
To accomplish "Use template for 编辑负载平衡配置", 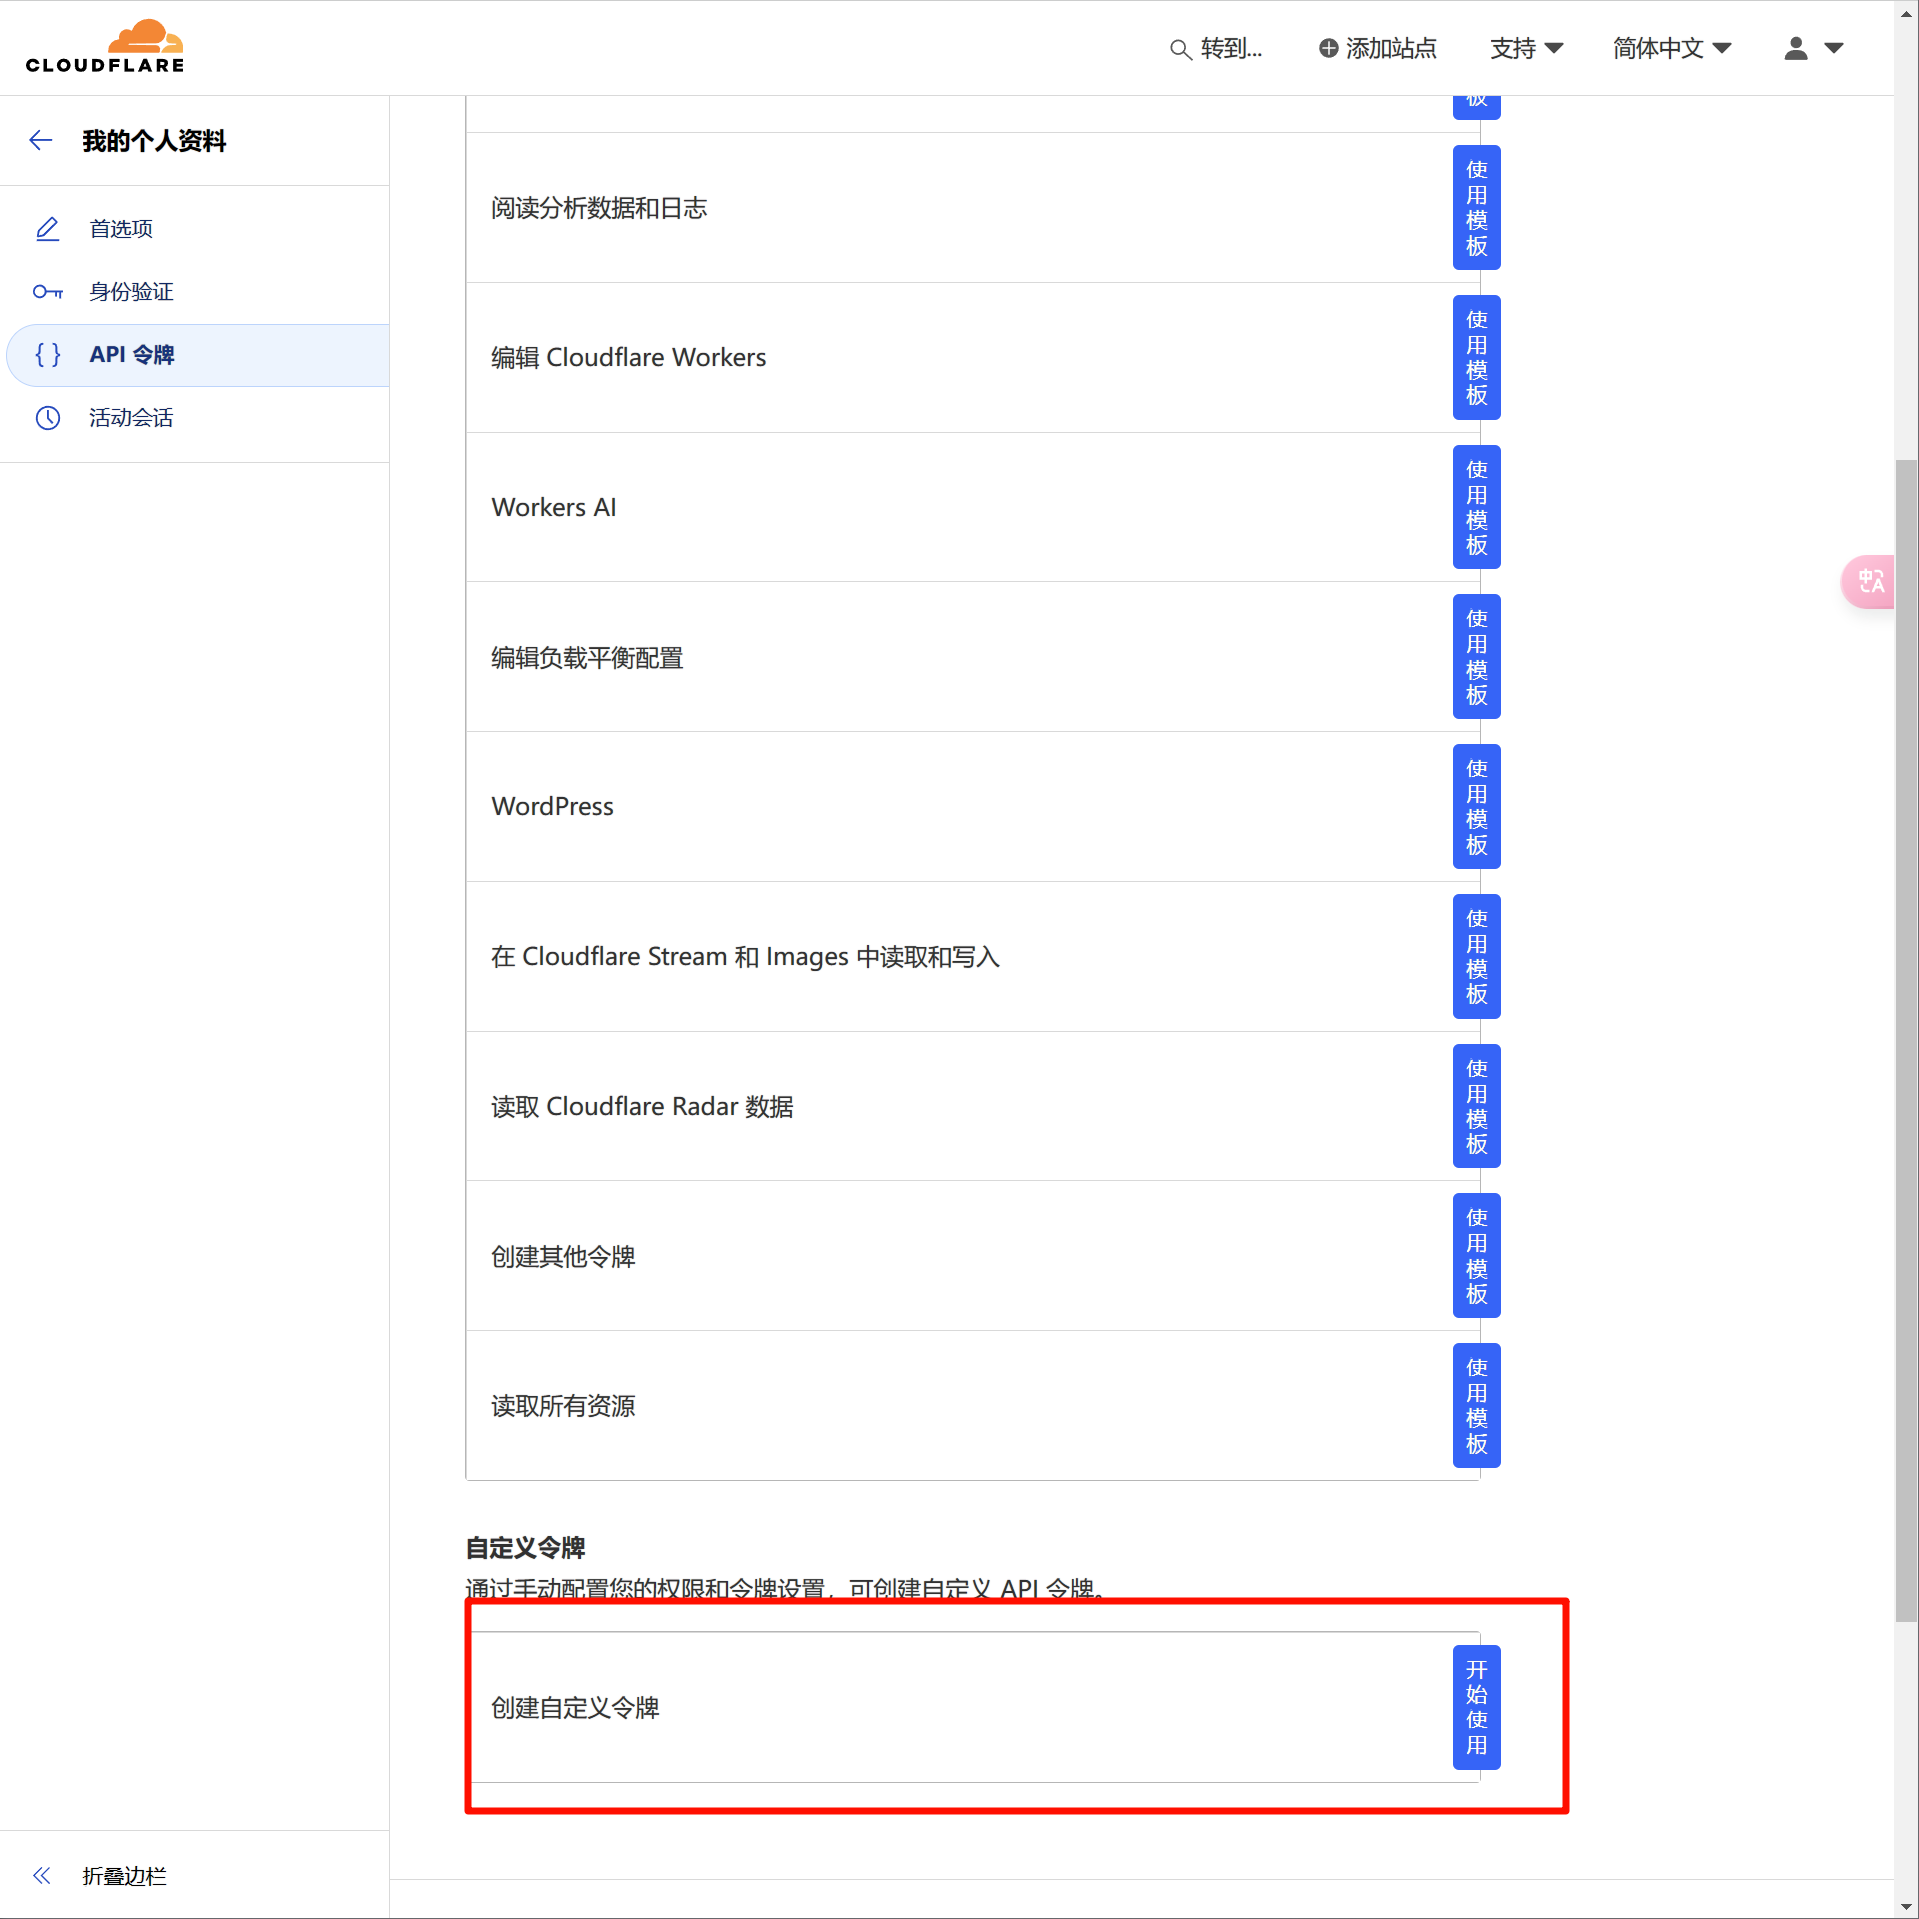I will (x=1476, y=657).
